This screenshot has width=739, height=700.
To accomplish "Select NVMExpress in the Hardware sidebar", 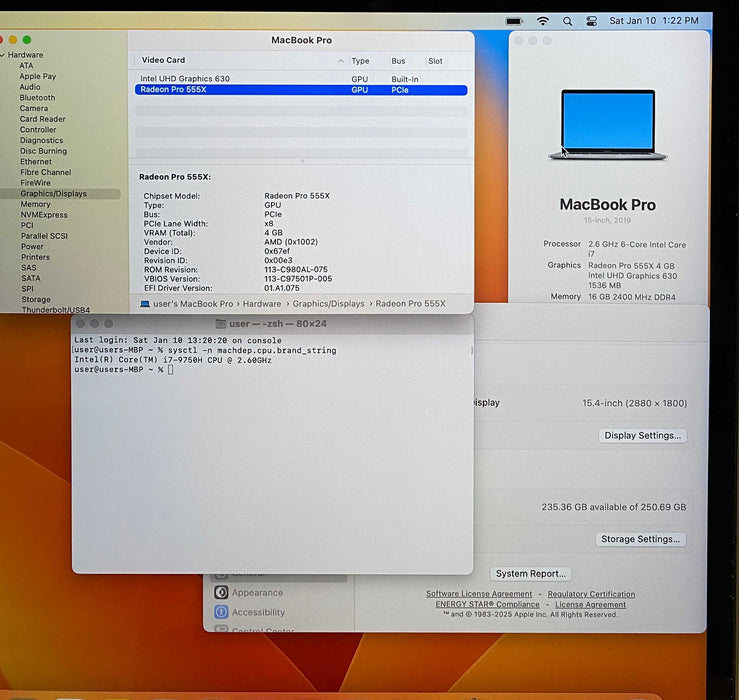I will point(44,215).
